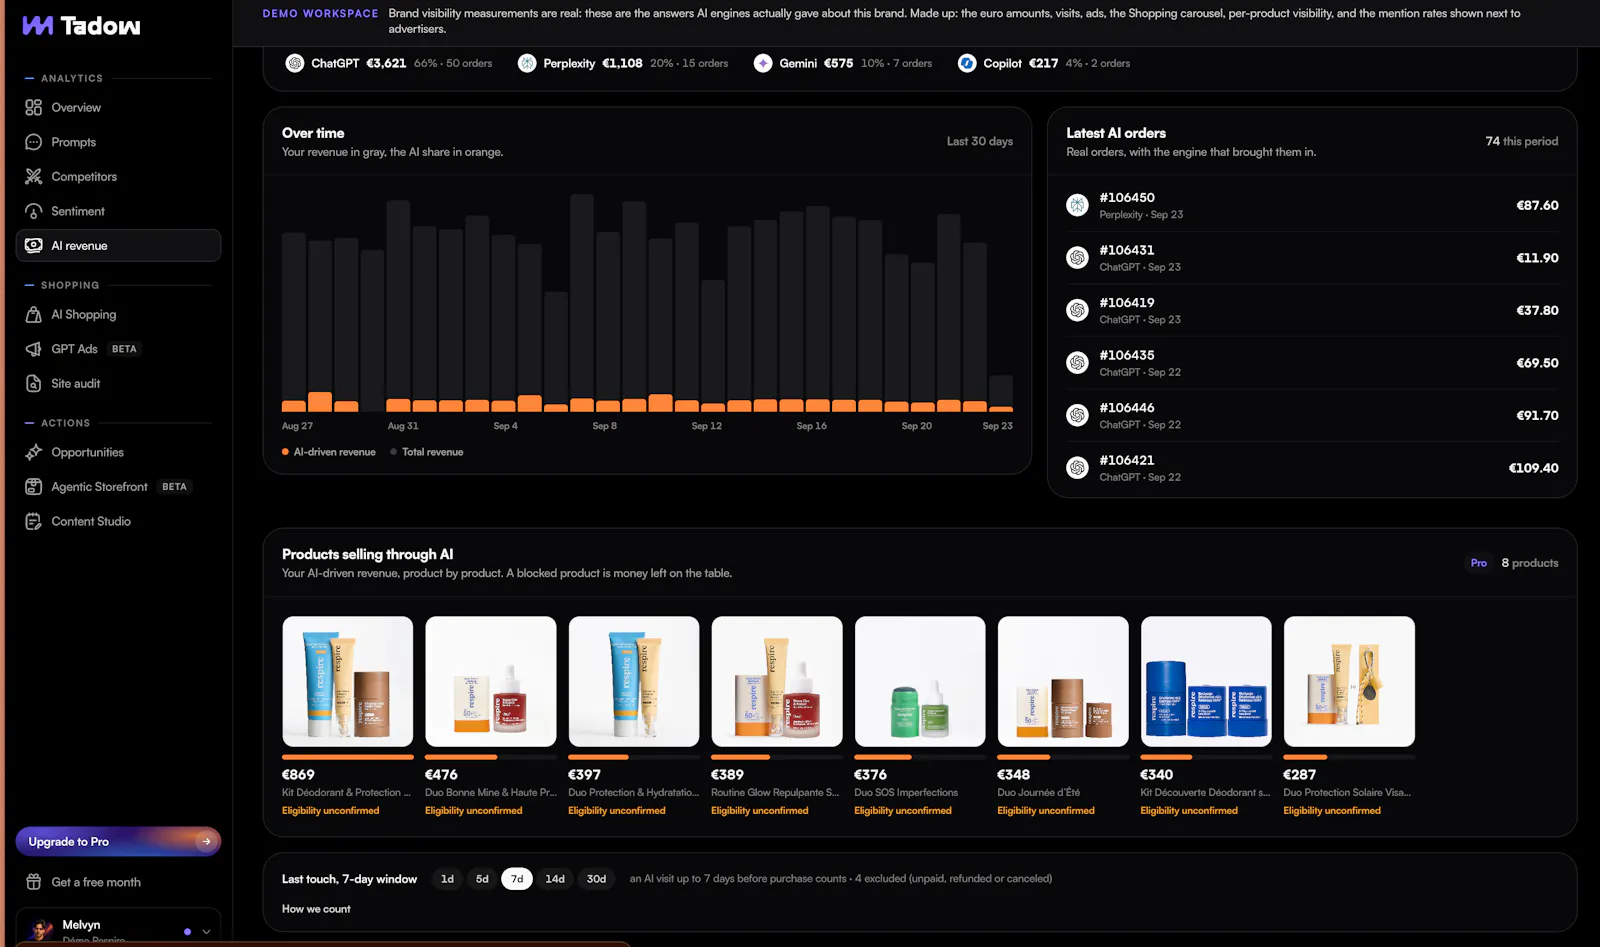This screenshot has width=1600, height=947.
Task: Click the Gemini engine logo in revenue bar
Action: [x=763, y=63]
